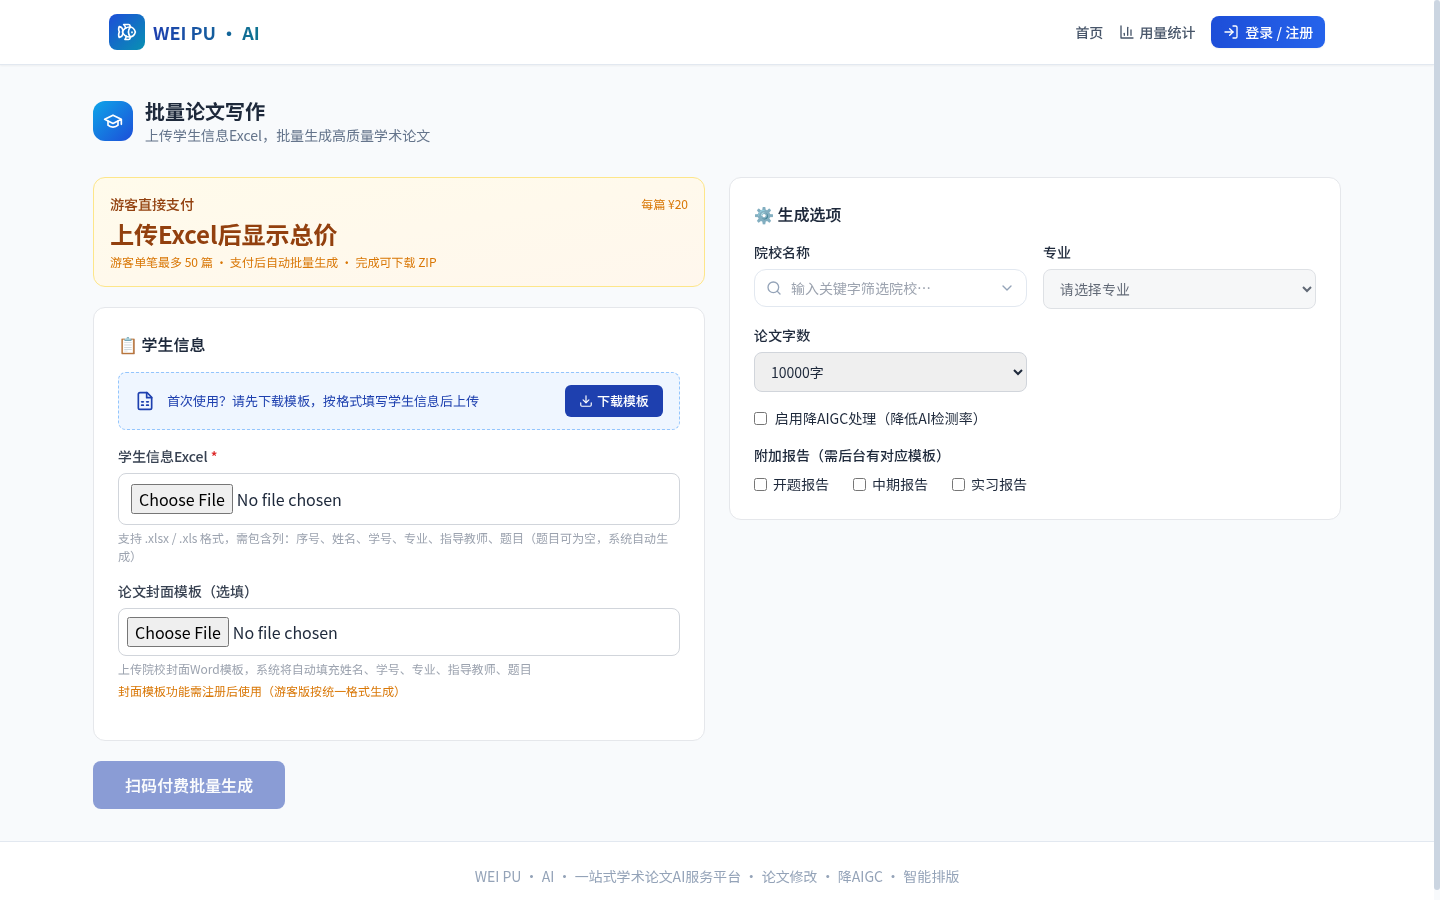Open the 论文字数 dropdown showing 10000字
Viewport: 1440px width, 900px height.
(890, 372)
